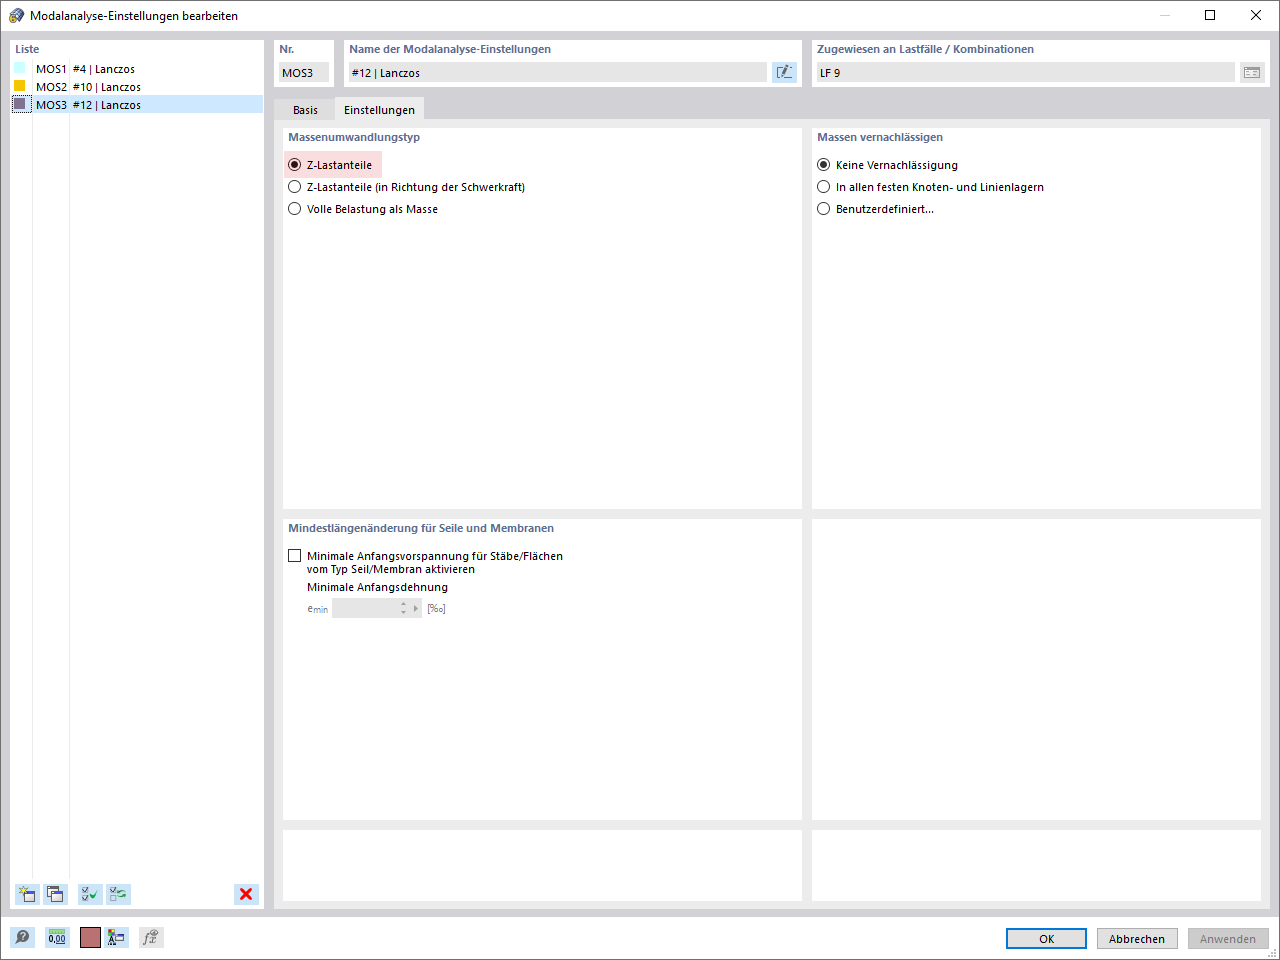This screenshot has width=1280, height=960.
Task: Create a new modal analysis settings entry
Action: (27, 894)
